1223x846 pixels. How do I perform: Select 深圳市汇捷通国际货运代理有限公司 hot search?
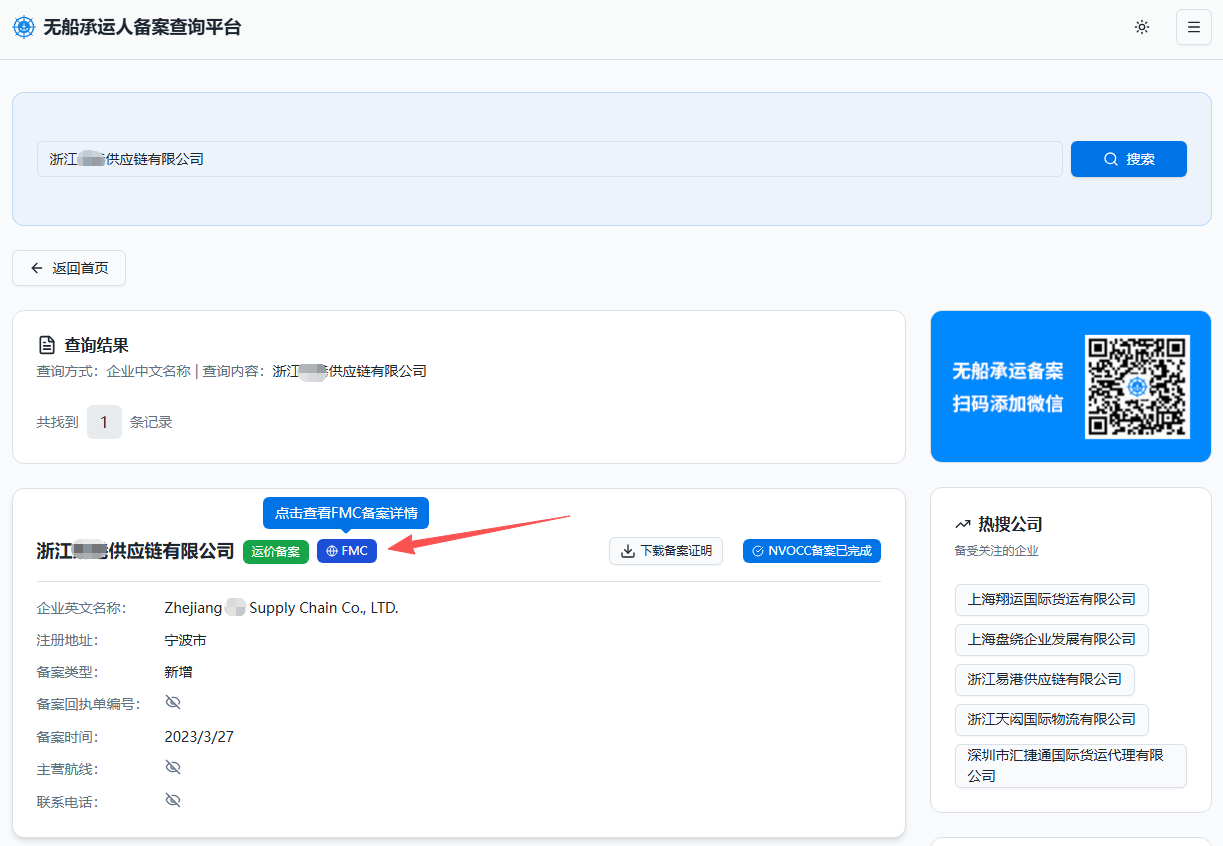(x=1070, y=766)
